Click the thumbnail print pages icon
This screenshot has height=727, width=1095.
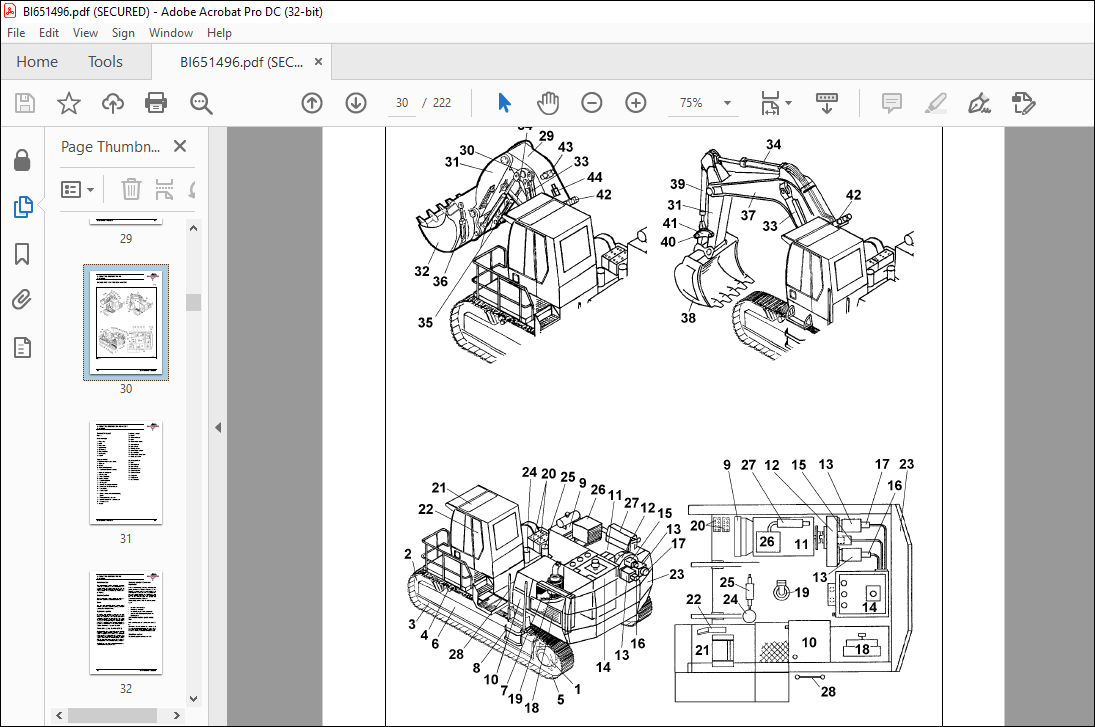(x=164, y=189)
